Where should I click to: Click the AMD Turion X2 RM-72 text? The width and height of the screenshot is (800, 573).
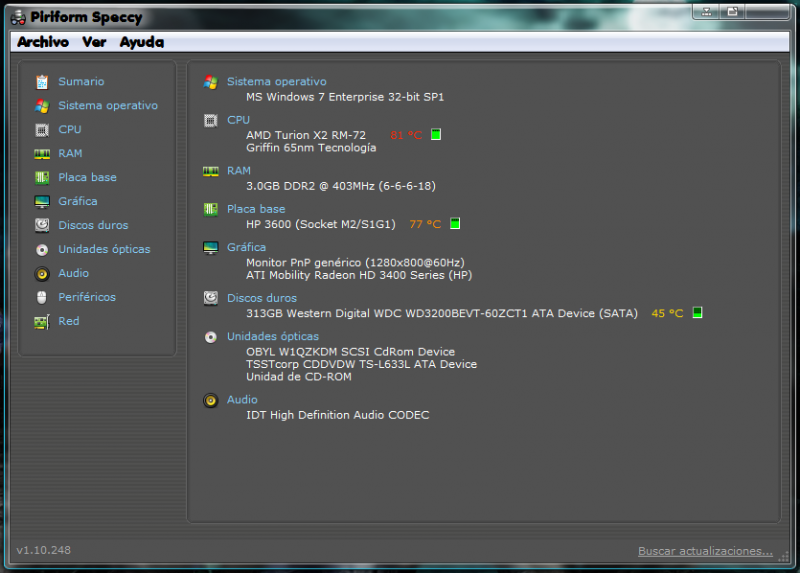pyautogui.click(x=306, y=135)
